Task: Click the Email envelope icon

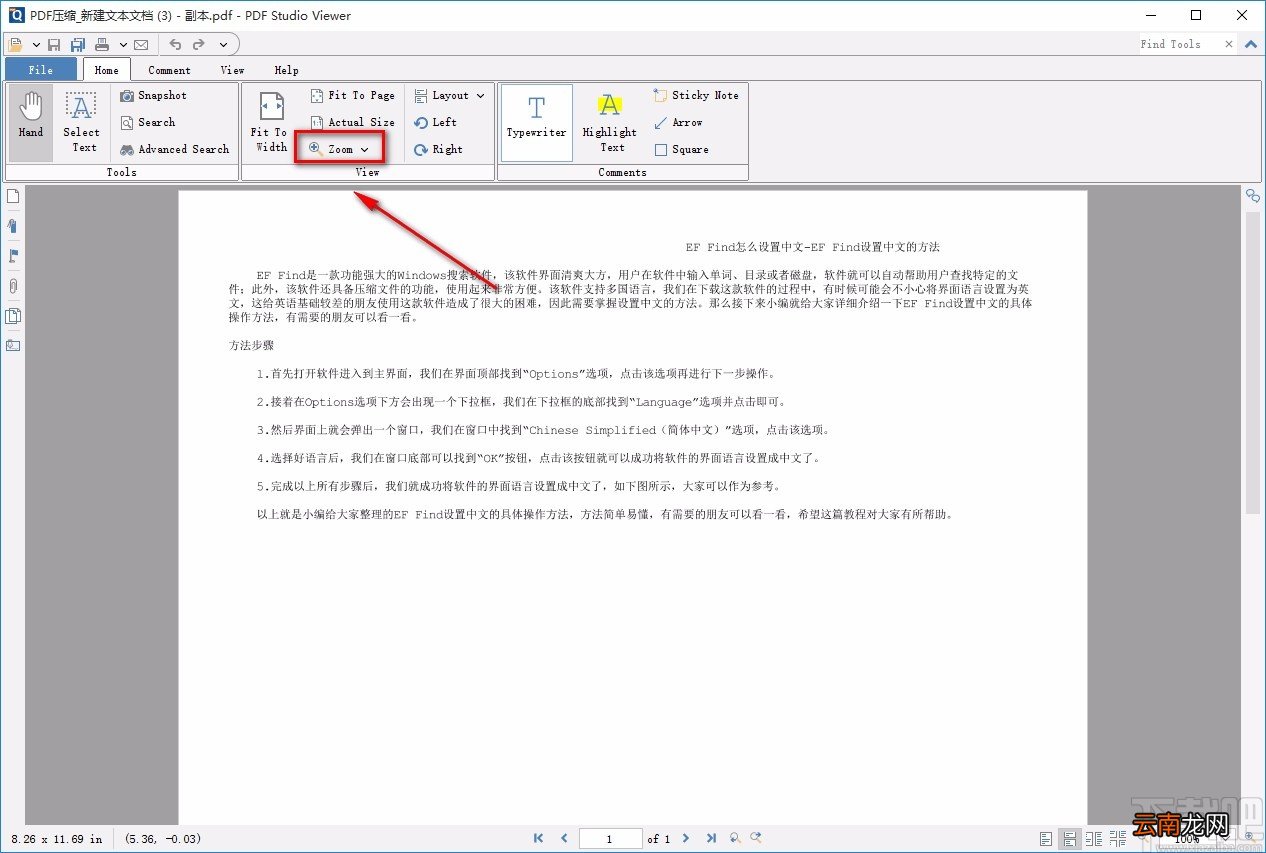Action: [141, 44]
